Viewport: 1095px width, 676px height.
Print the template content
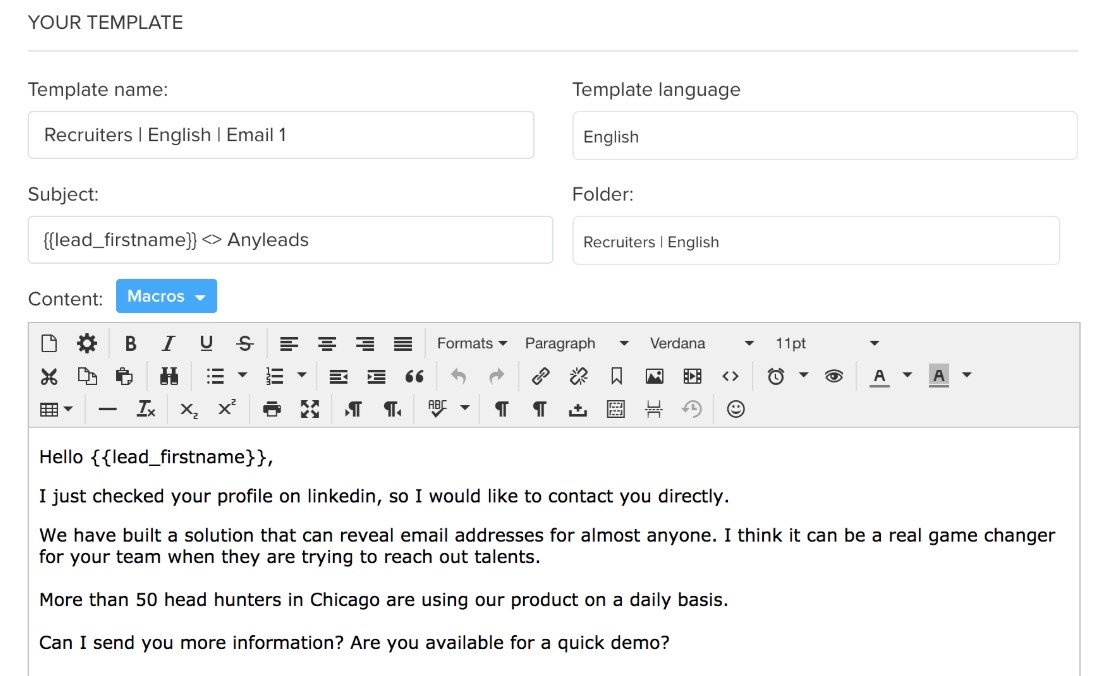271,409
